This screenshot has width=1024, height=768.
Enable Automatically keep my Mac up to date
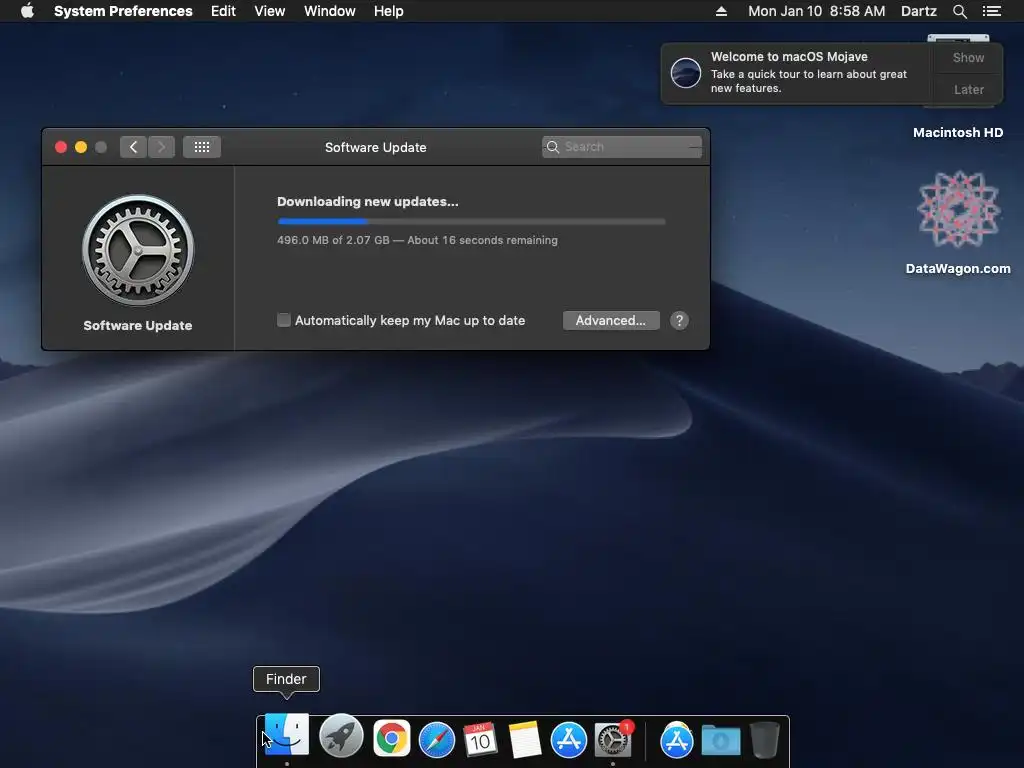pyautogui.click(x=283, y=320)
